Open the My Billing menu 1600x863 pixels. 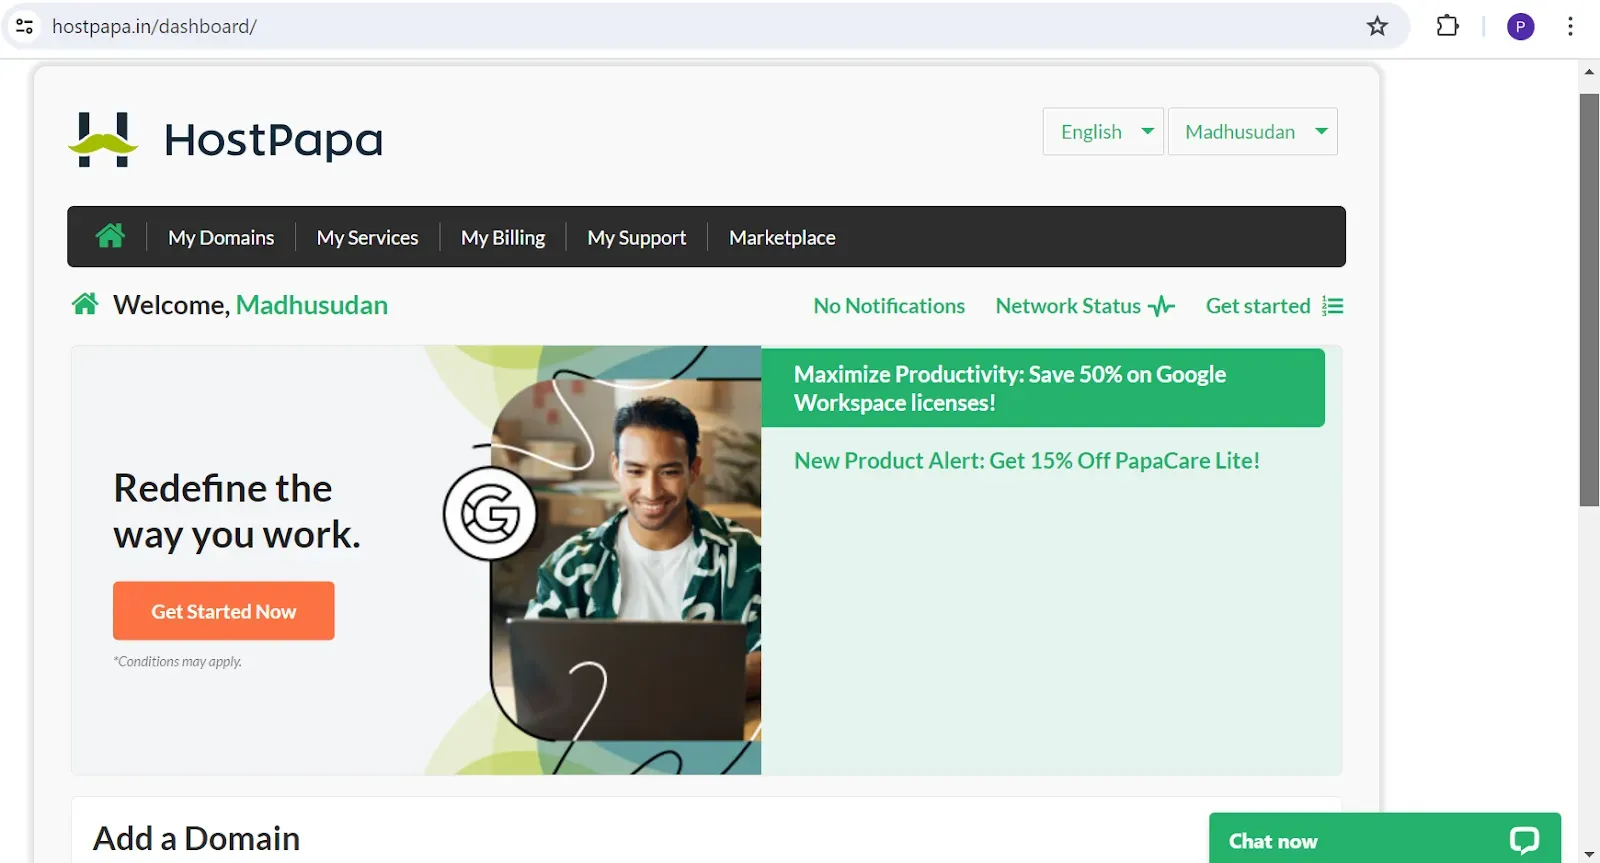click(x=503, y=238)
